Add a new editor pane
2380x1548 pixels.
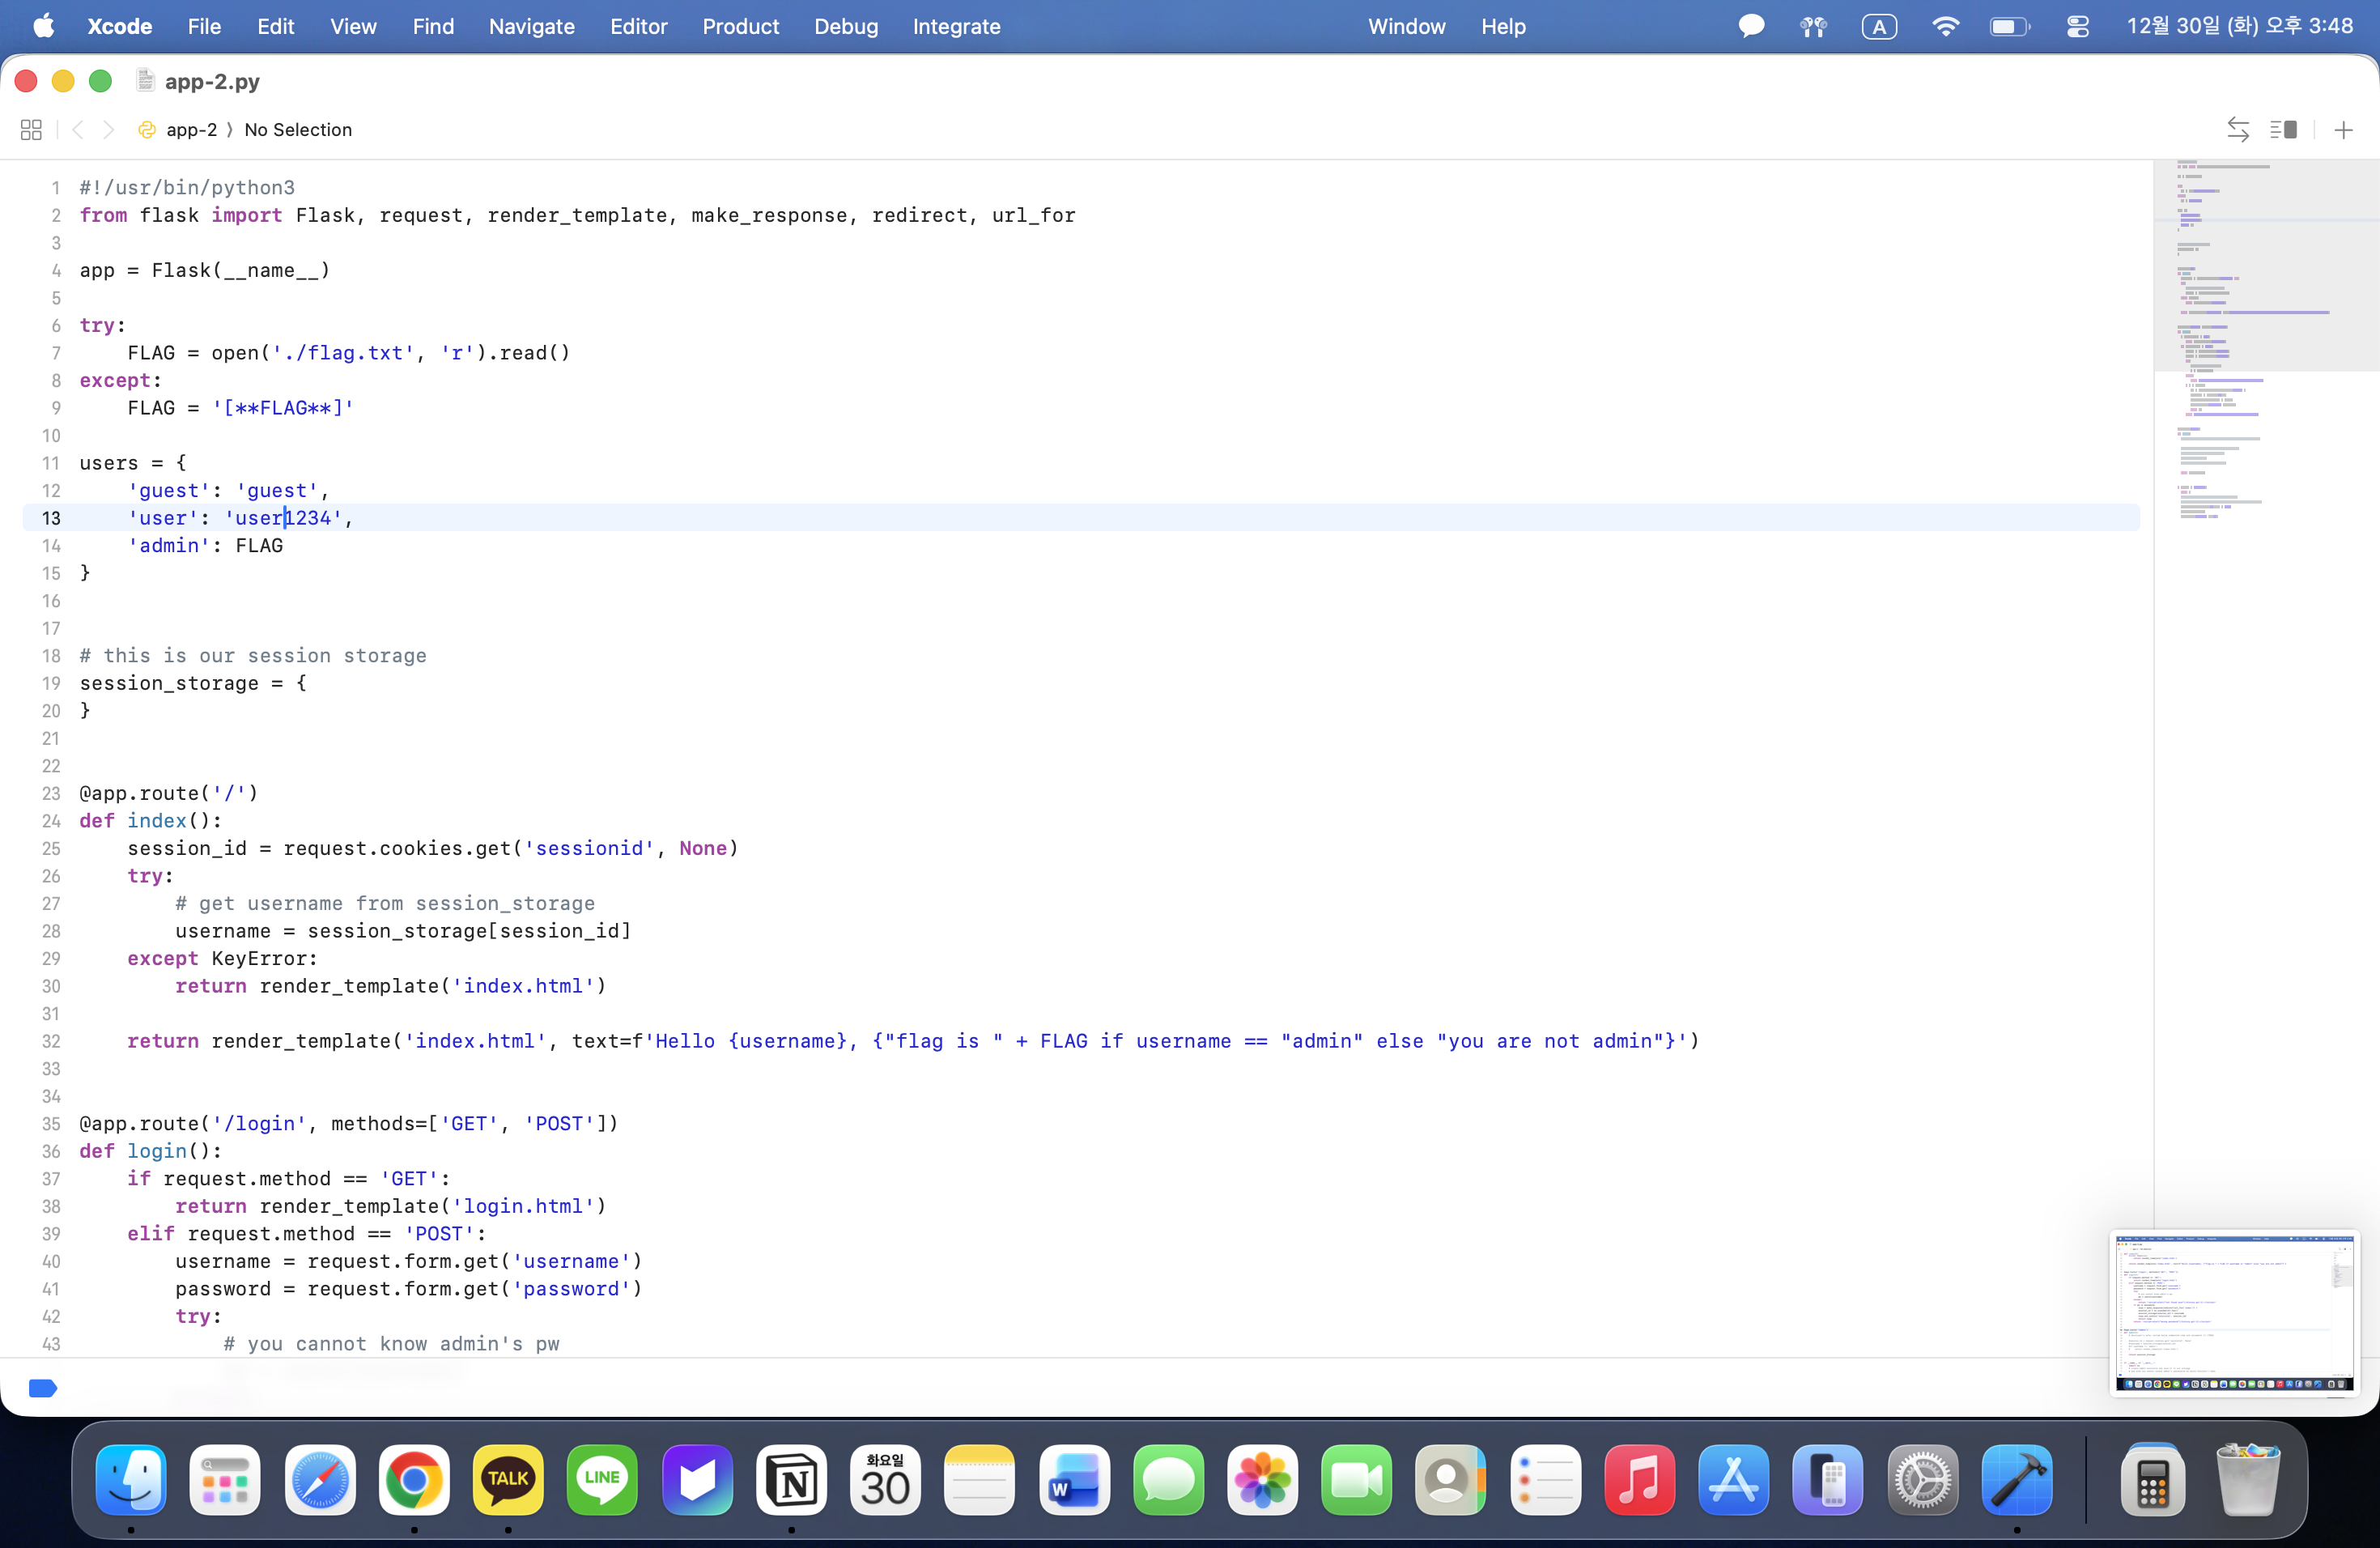pos(2343,130)
